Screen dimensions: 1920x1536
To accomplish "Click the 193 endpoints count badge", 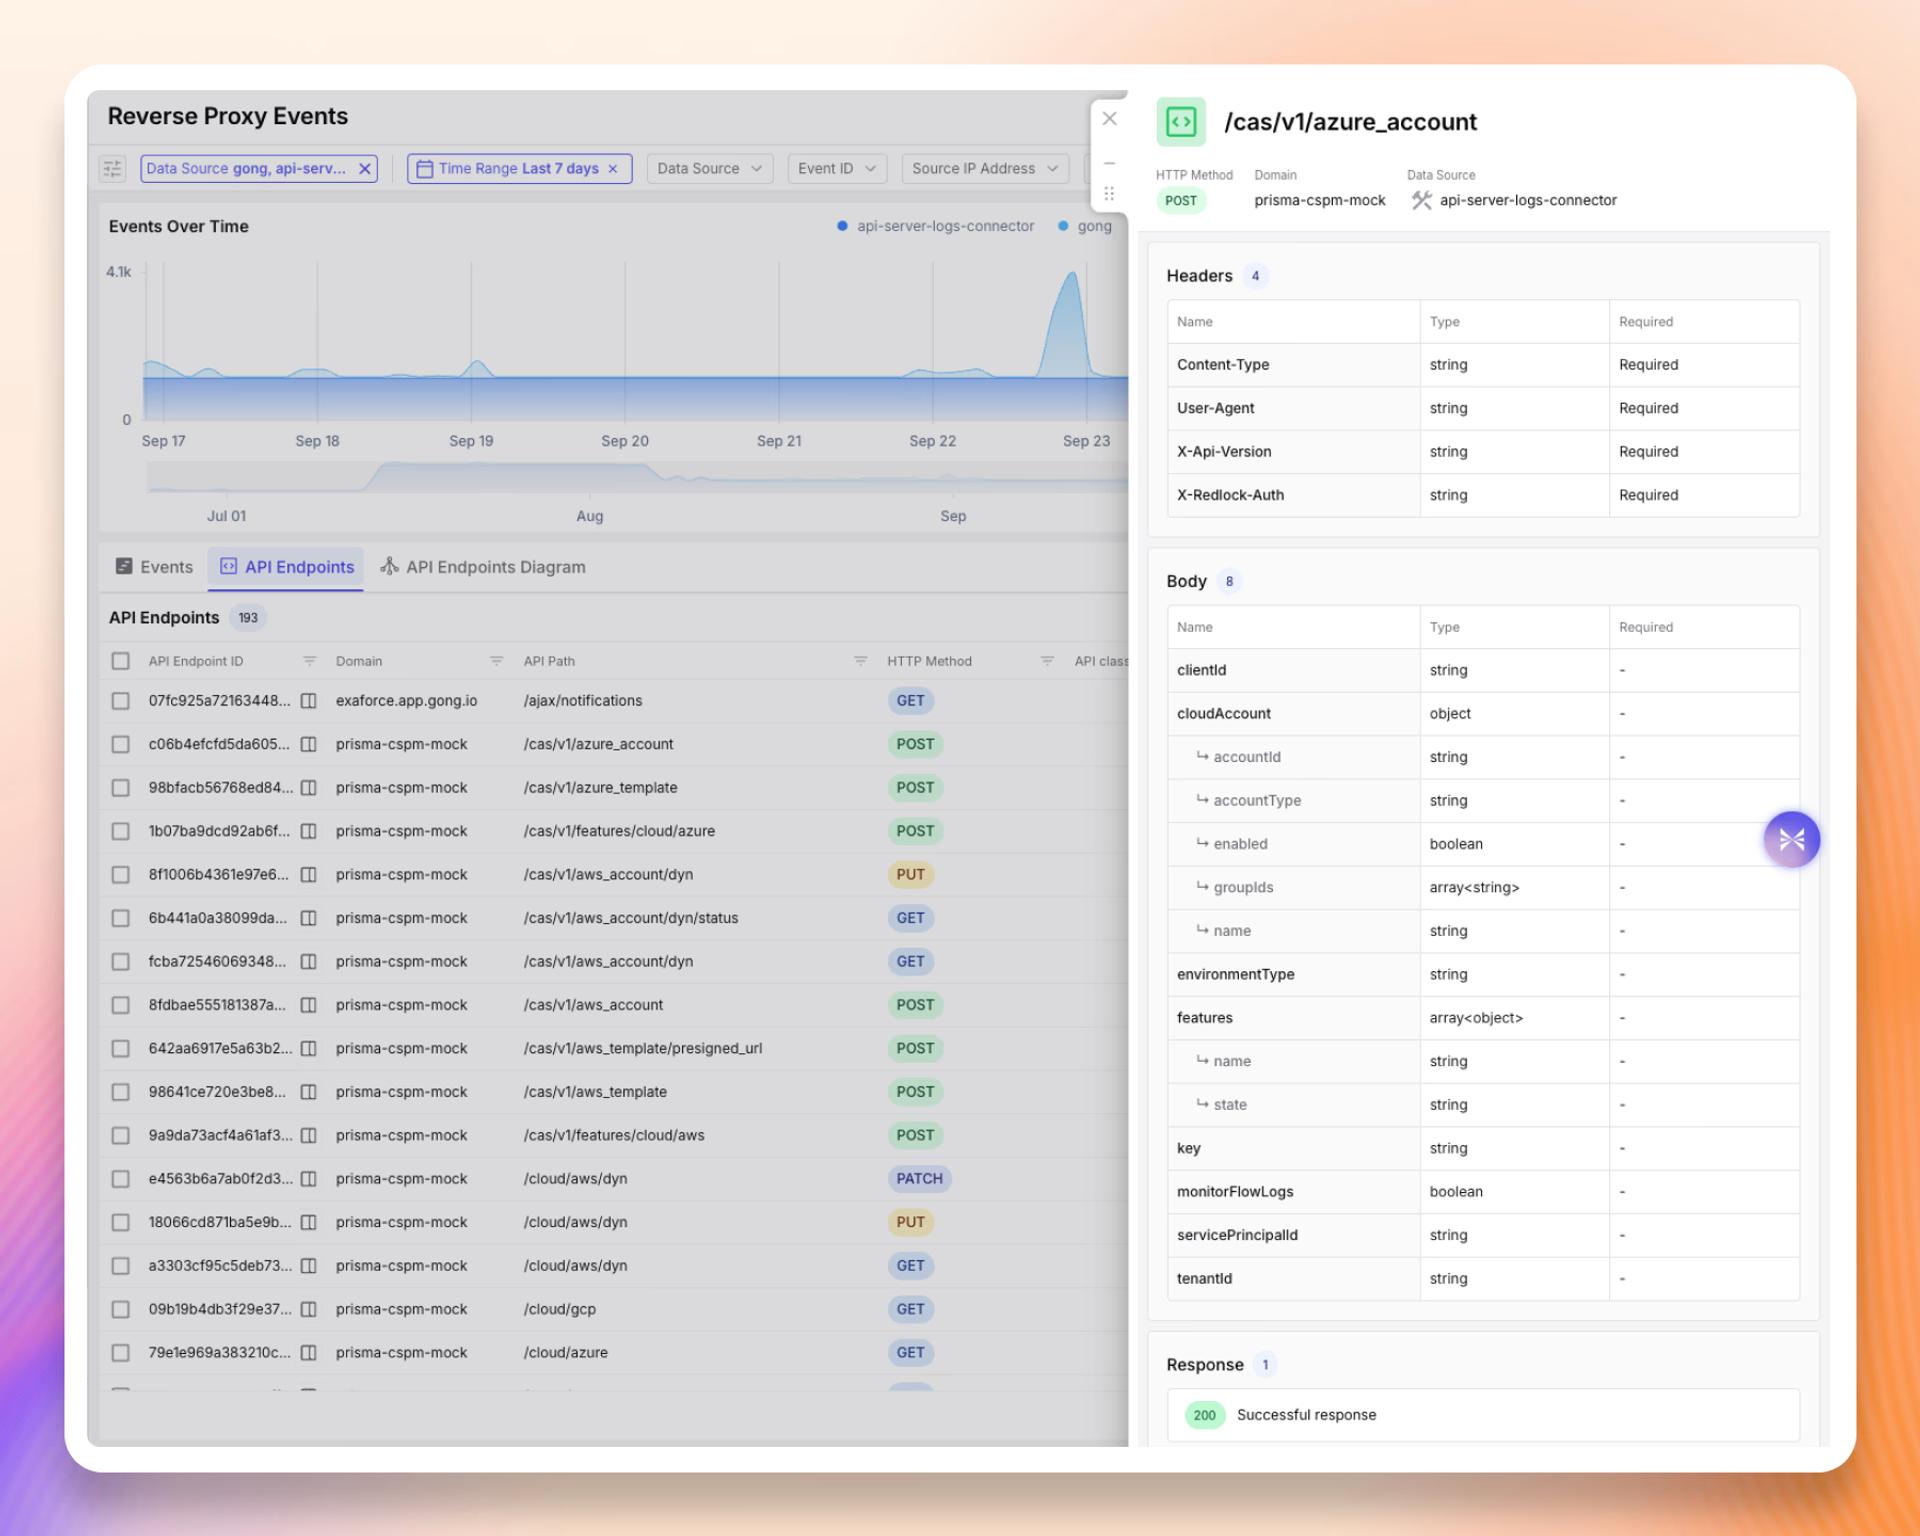I will [248, 618].
